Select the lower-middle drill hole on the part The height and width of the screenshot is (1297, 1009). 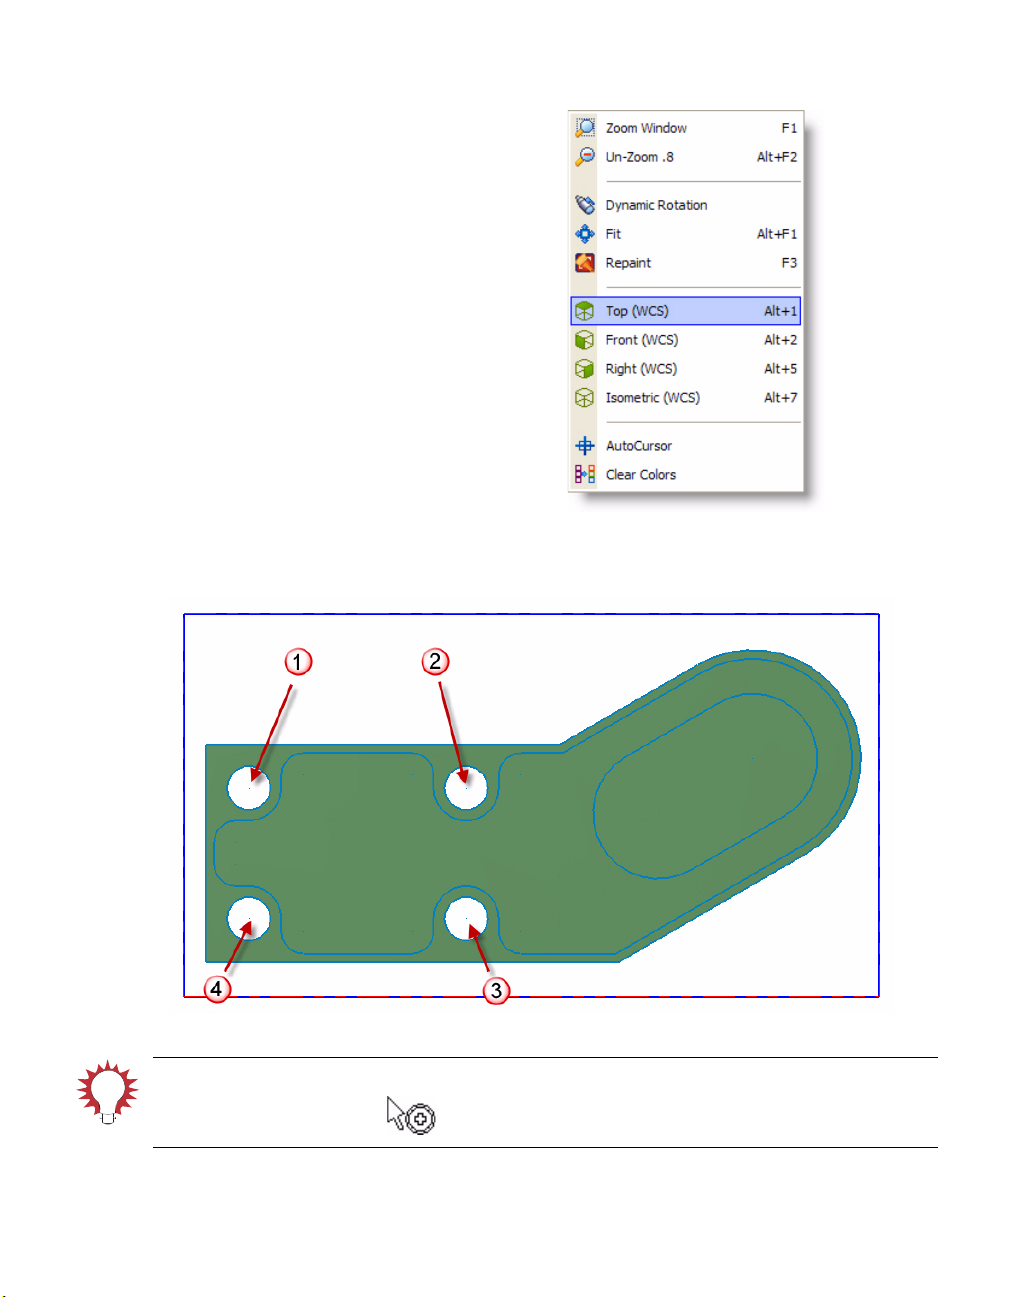(x=466, y=918)
